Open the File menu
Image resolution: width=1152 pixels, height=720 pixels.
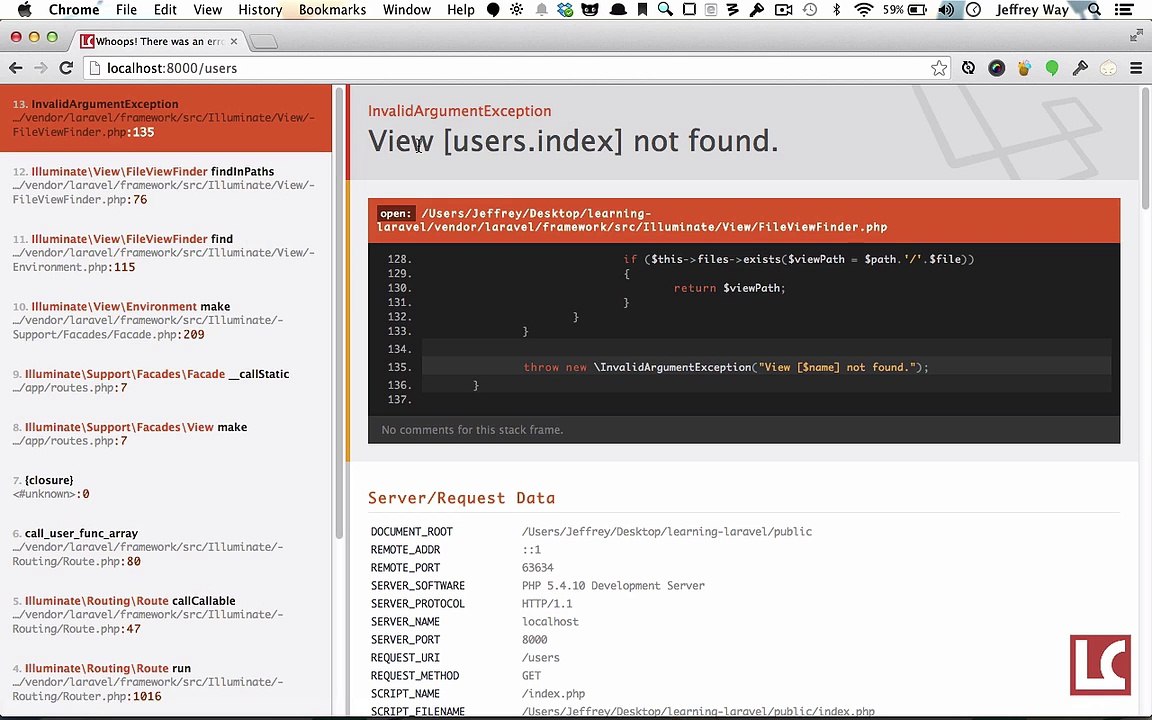point(126,10)
